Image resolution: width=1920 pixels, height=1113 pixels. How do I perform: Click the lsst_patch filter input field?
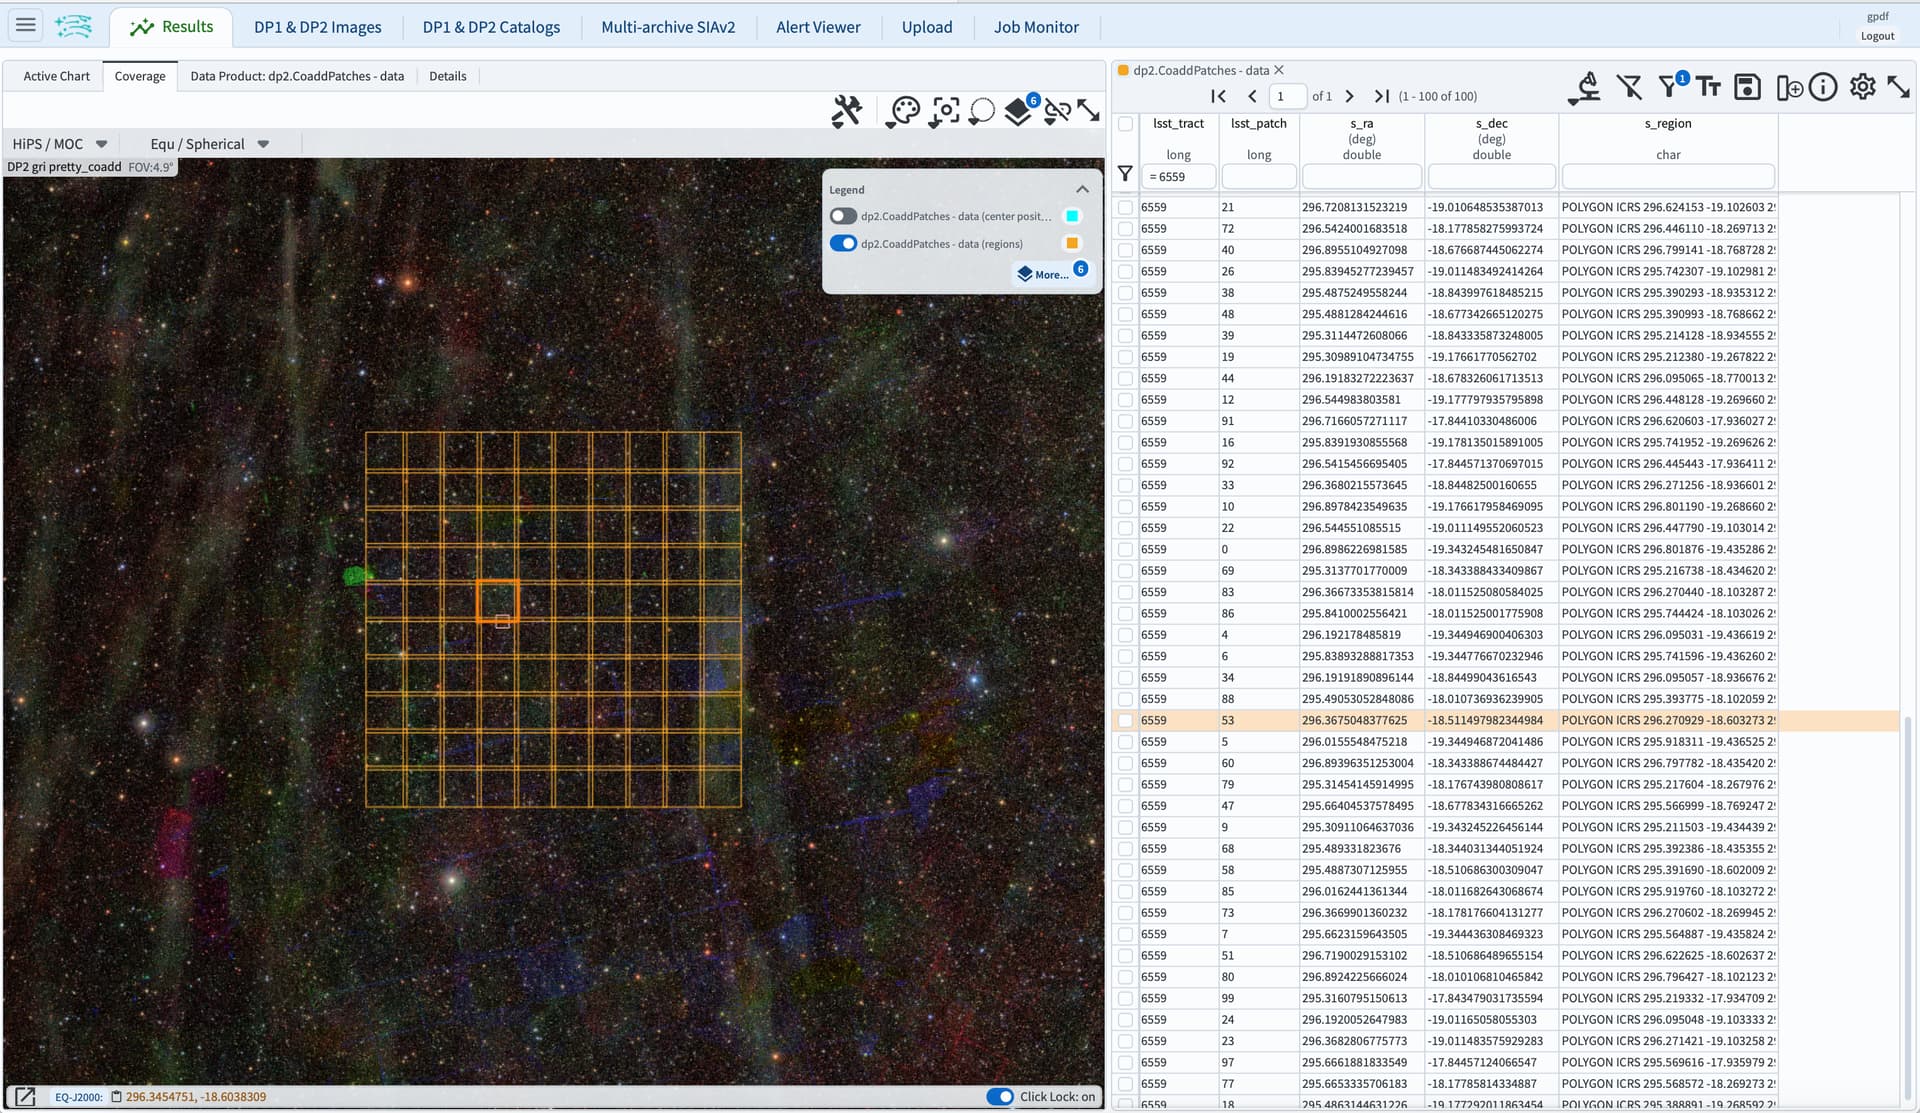[1259, 177]
